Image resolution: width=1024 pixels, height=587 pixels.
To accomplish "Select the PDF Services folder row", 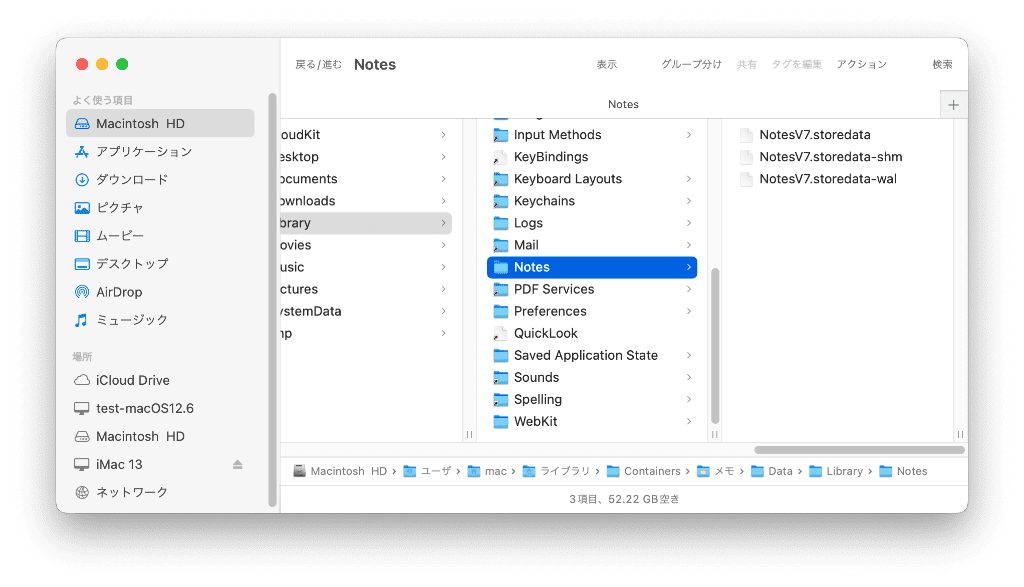I will 592,289.
